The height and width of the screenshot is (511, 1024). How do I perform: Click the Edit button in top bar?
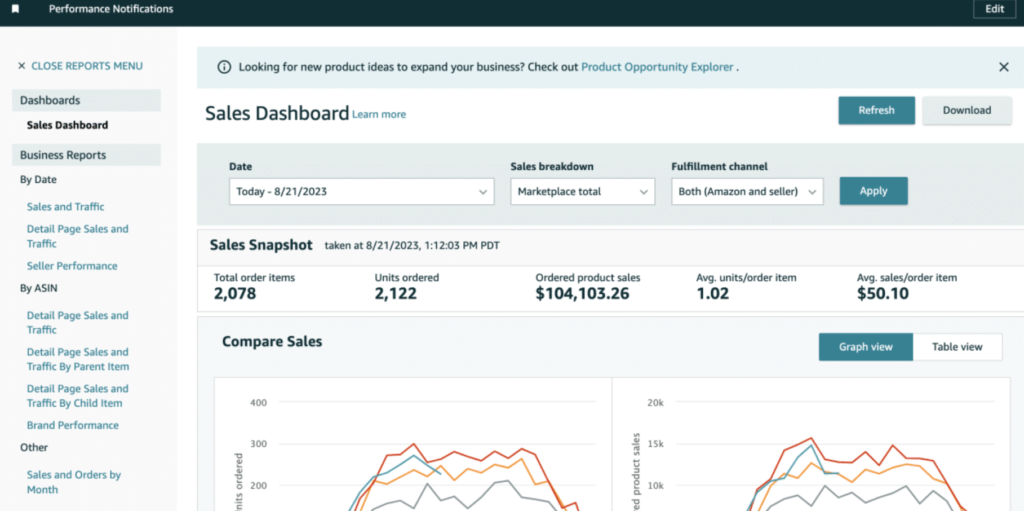click(994, 9)
